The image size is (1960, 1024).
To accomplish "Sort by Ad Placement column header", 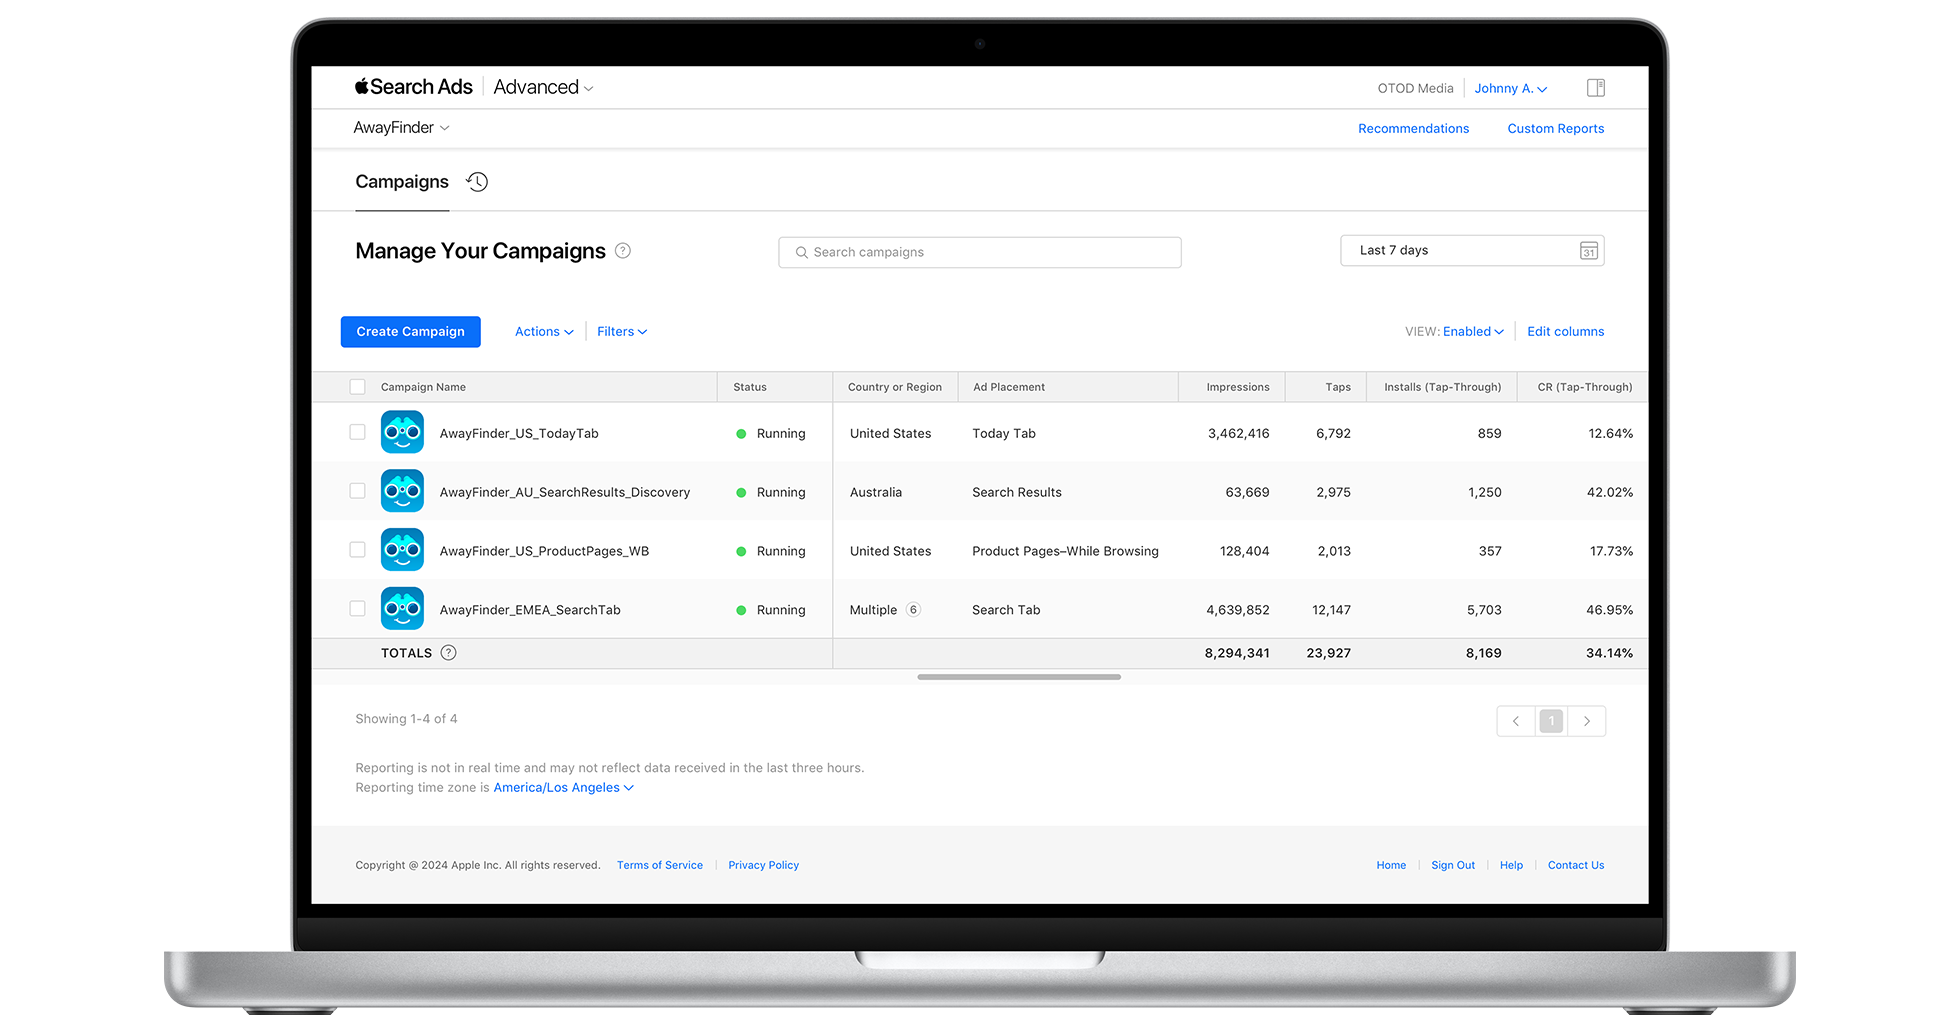I will click(x=1009, y=388).
